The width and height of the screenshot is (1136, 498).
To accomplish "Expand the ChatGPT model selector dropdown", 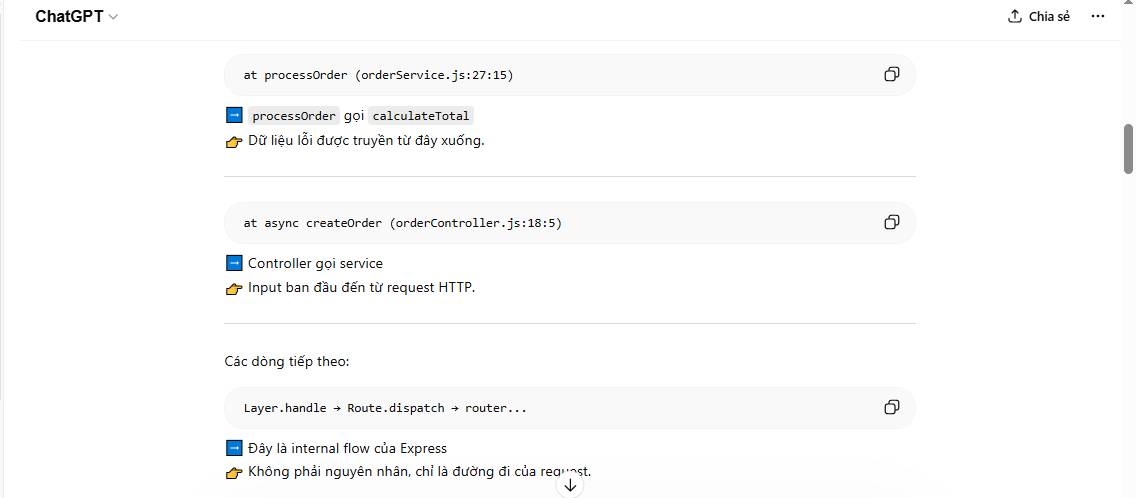I will [x=76, y=17].
